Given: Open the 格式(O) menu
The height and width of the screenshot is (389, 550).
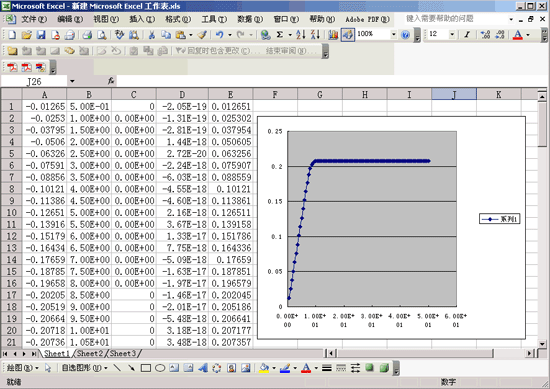Looking at the screenshot, I should tap(178, 19).
